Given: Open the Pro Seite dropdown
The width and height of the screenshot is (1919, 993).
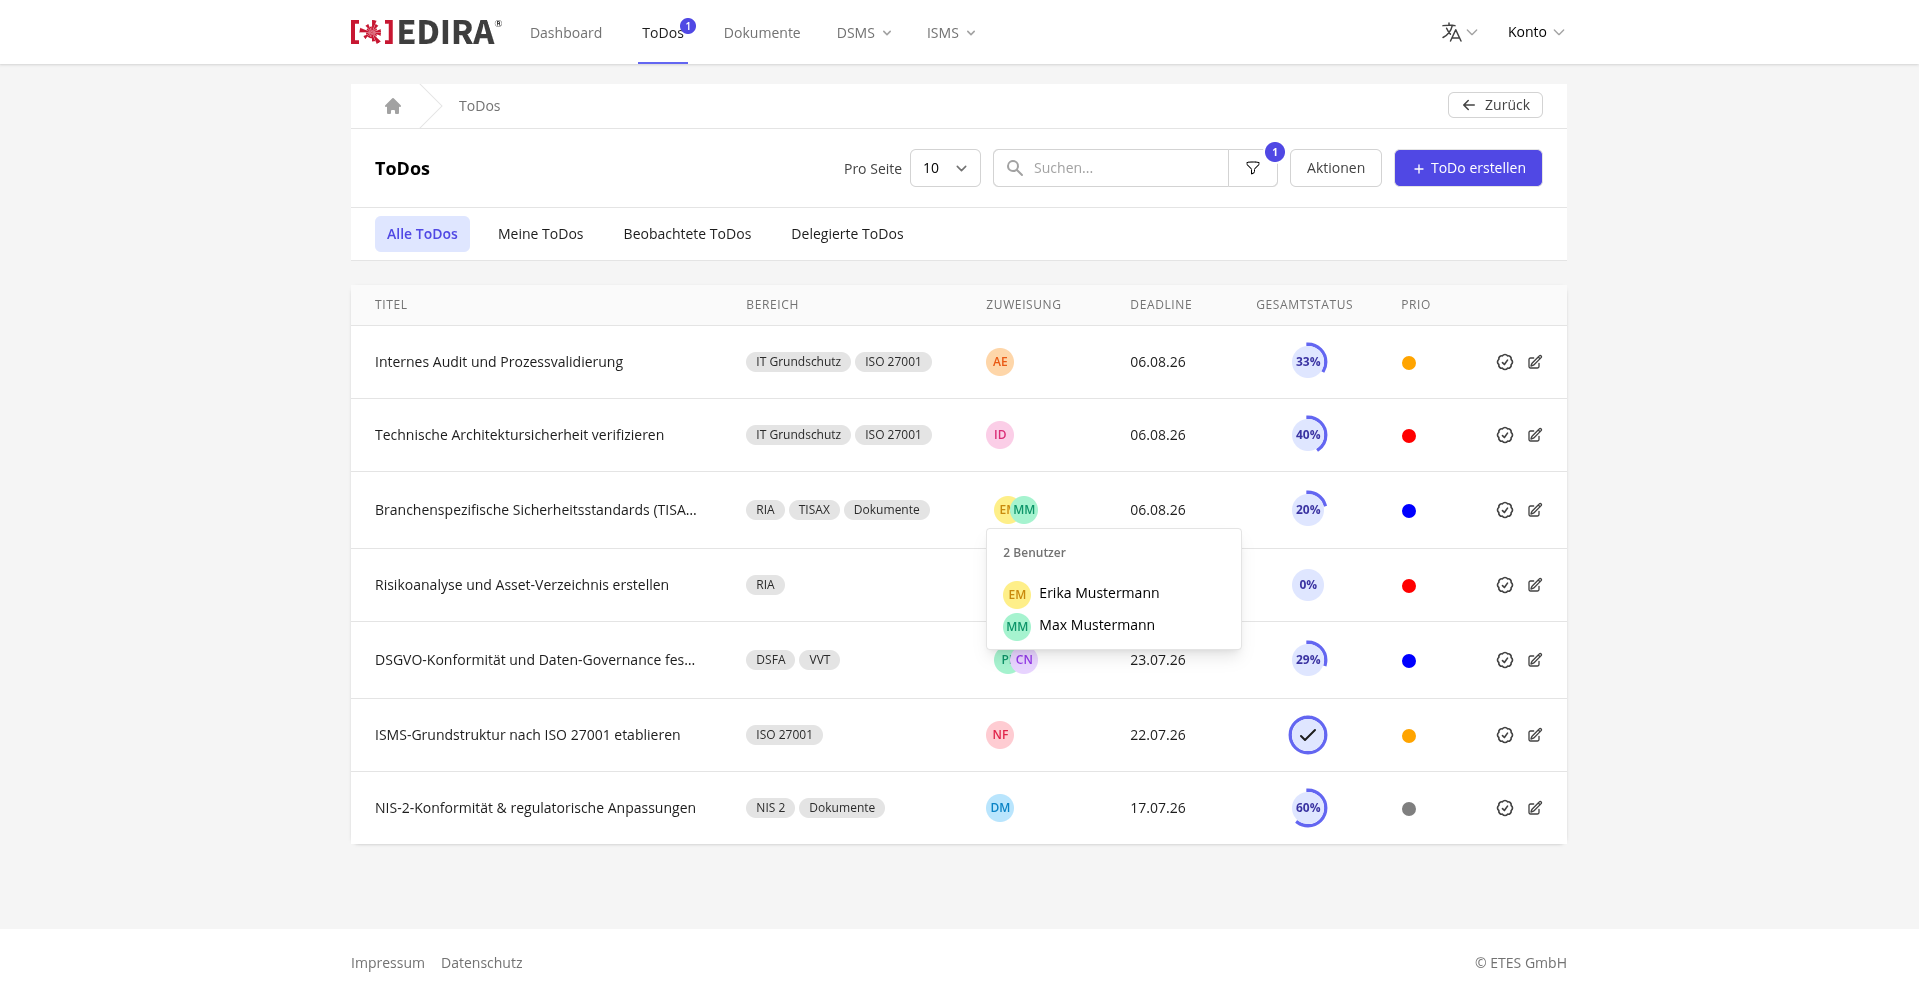Looking at the screenshot, I should pyautogui.click(x=945, y=168).
